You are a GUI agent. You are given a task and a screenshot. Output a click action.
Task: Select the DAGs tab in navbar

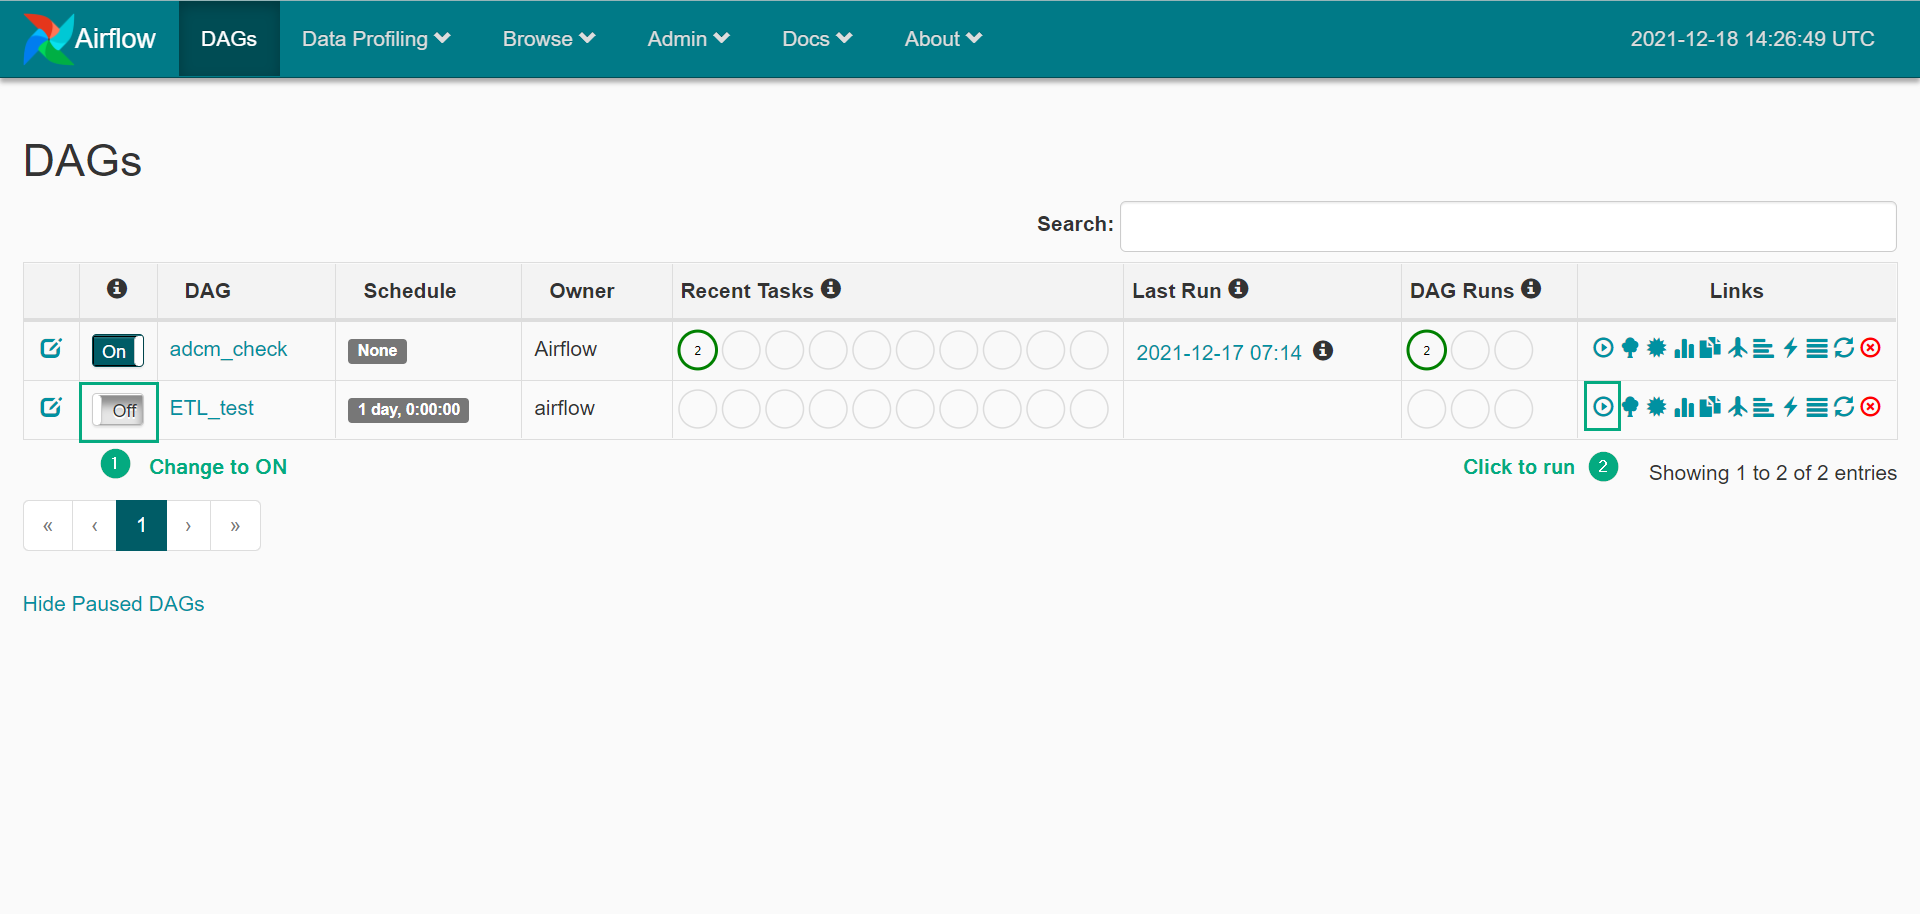[x=229, y=39]
